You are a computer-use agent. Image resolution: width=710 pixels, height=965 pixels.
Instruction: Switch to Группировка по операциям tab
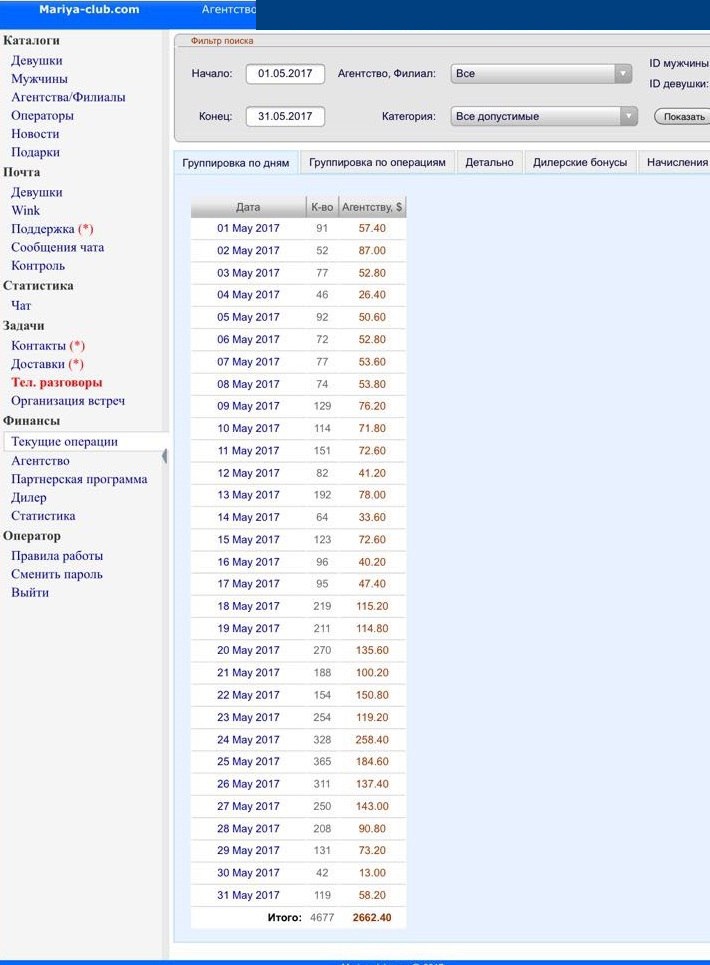pyautogui.click(x=377, y=162)
